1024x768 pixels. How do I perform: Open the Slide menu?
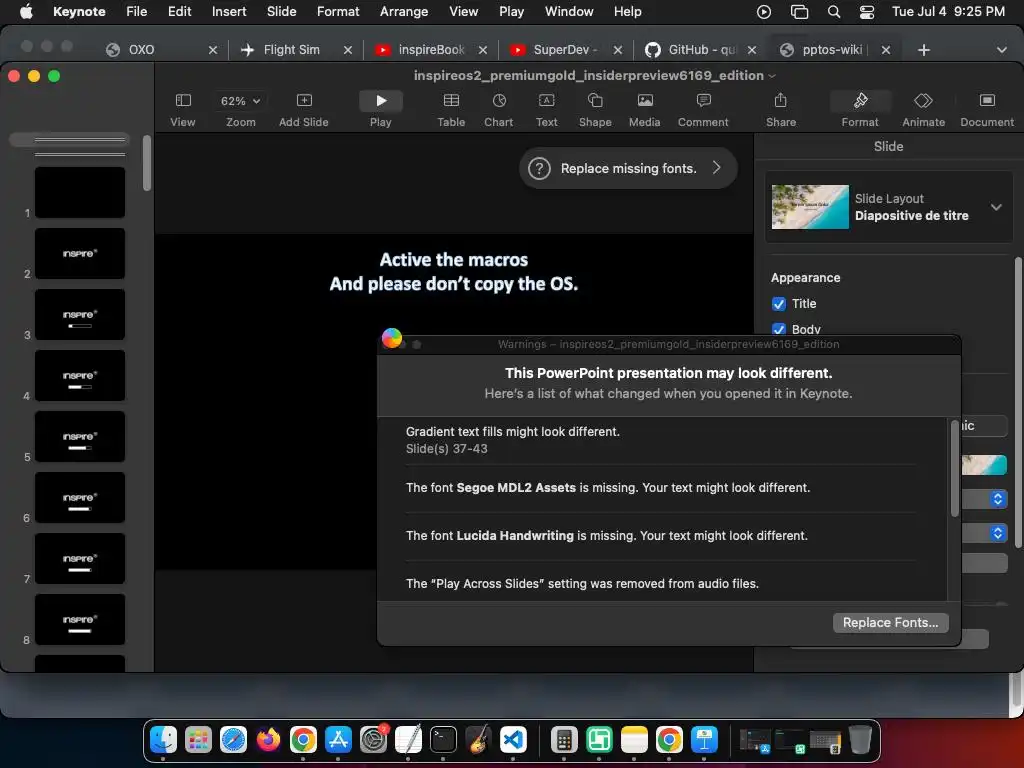[281, 12]
